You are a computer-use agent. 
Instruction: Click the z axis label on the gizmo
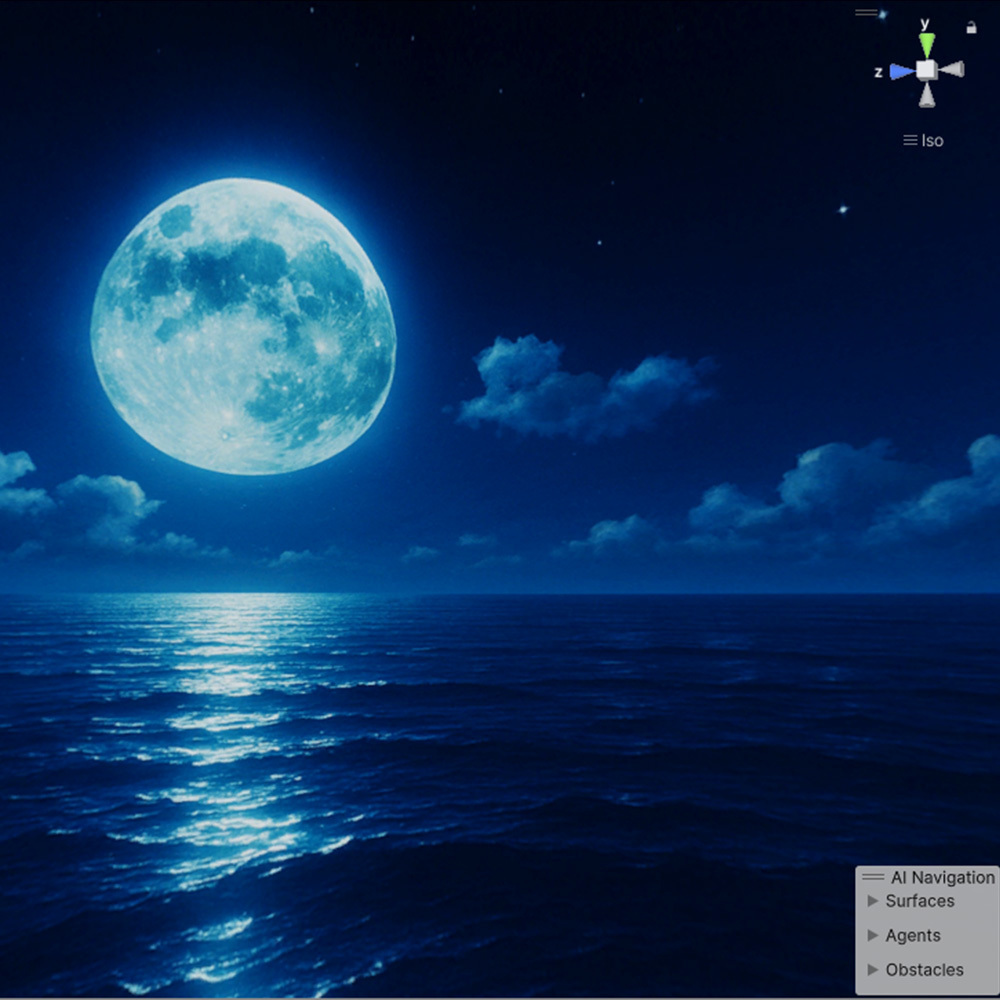tap(877, 73)
